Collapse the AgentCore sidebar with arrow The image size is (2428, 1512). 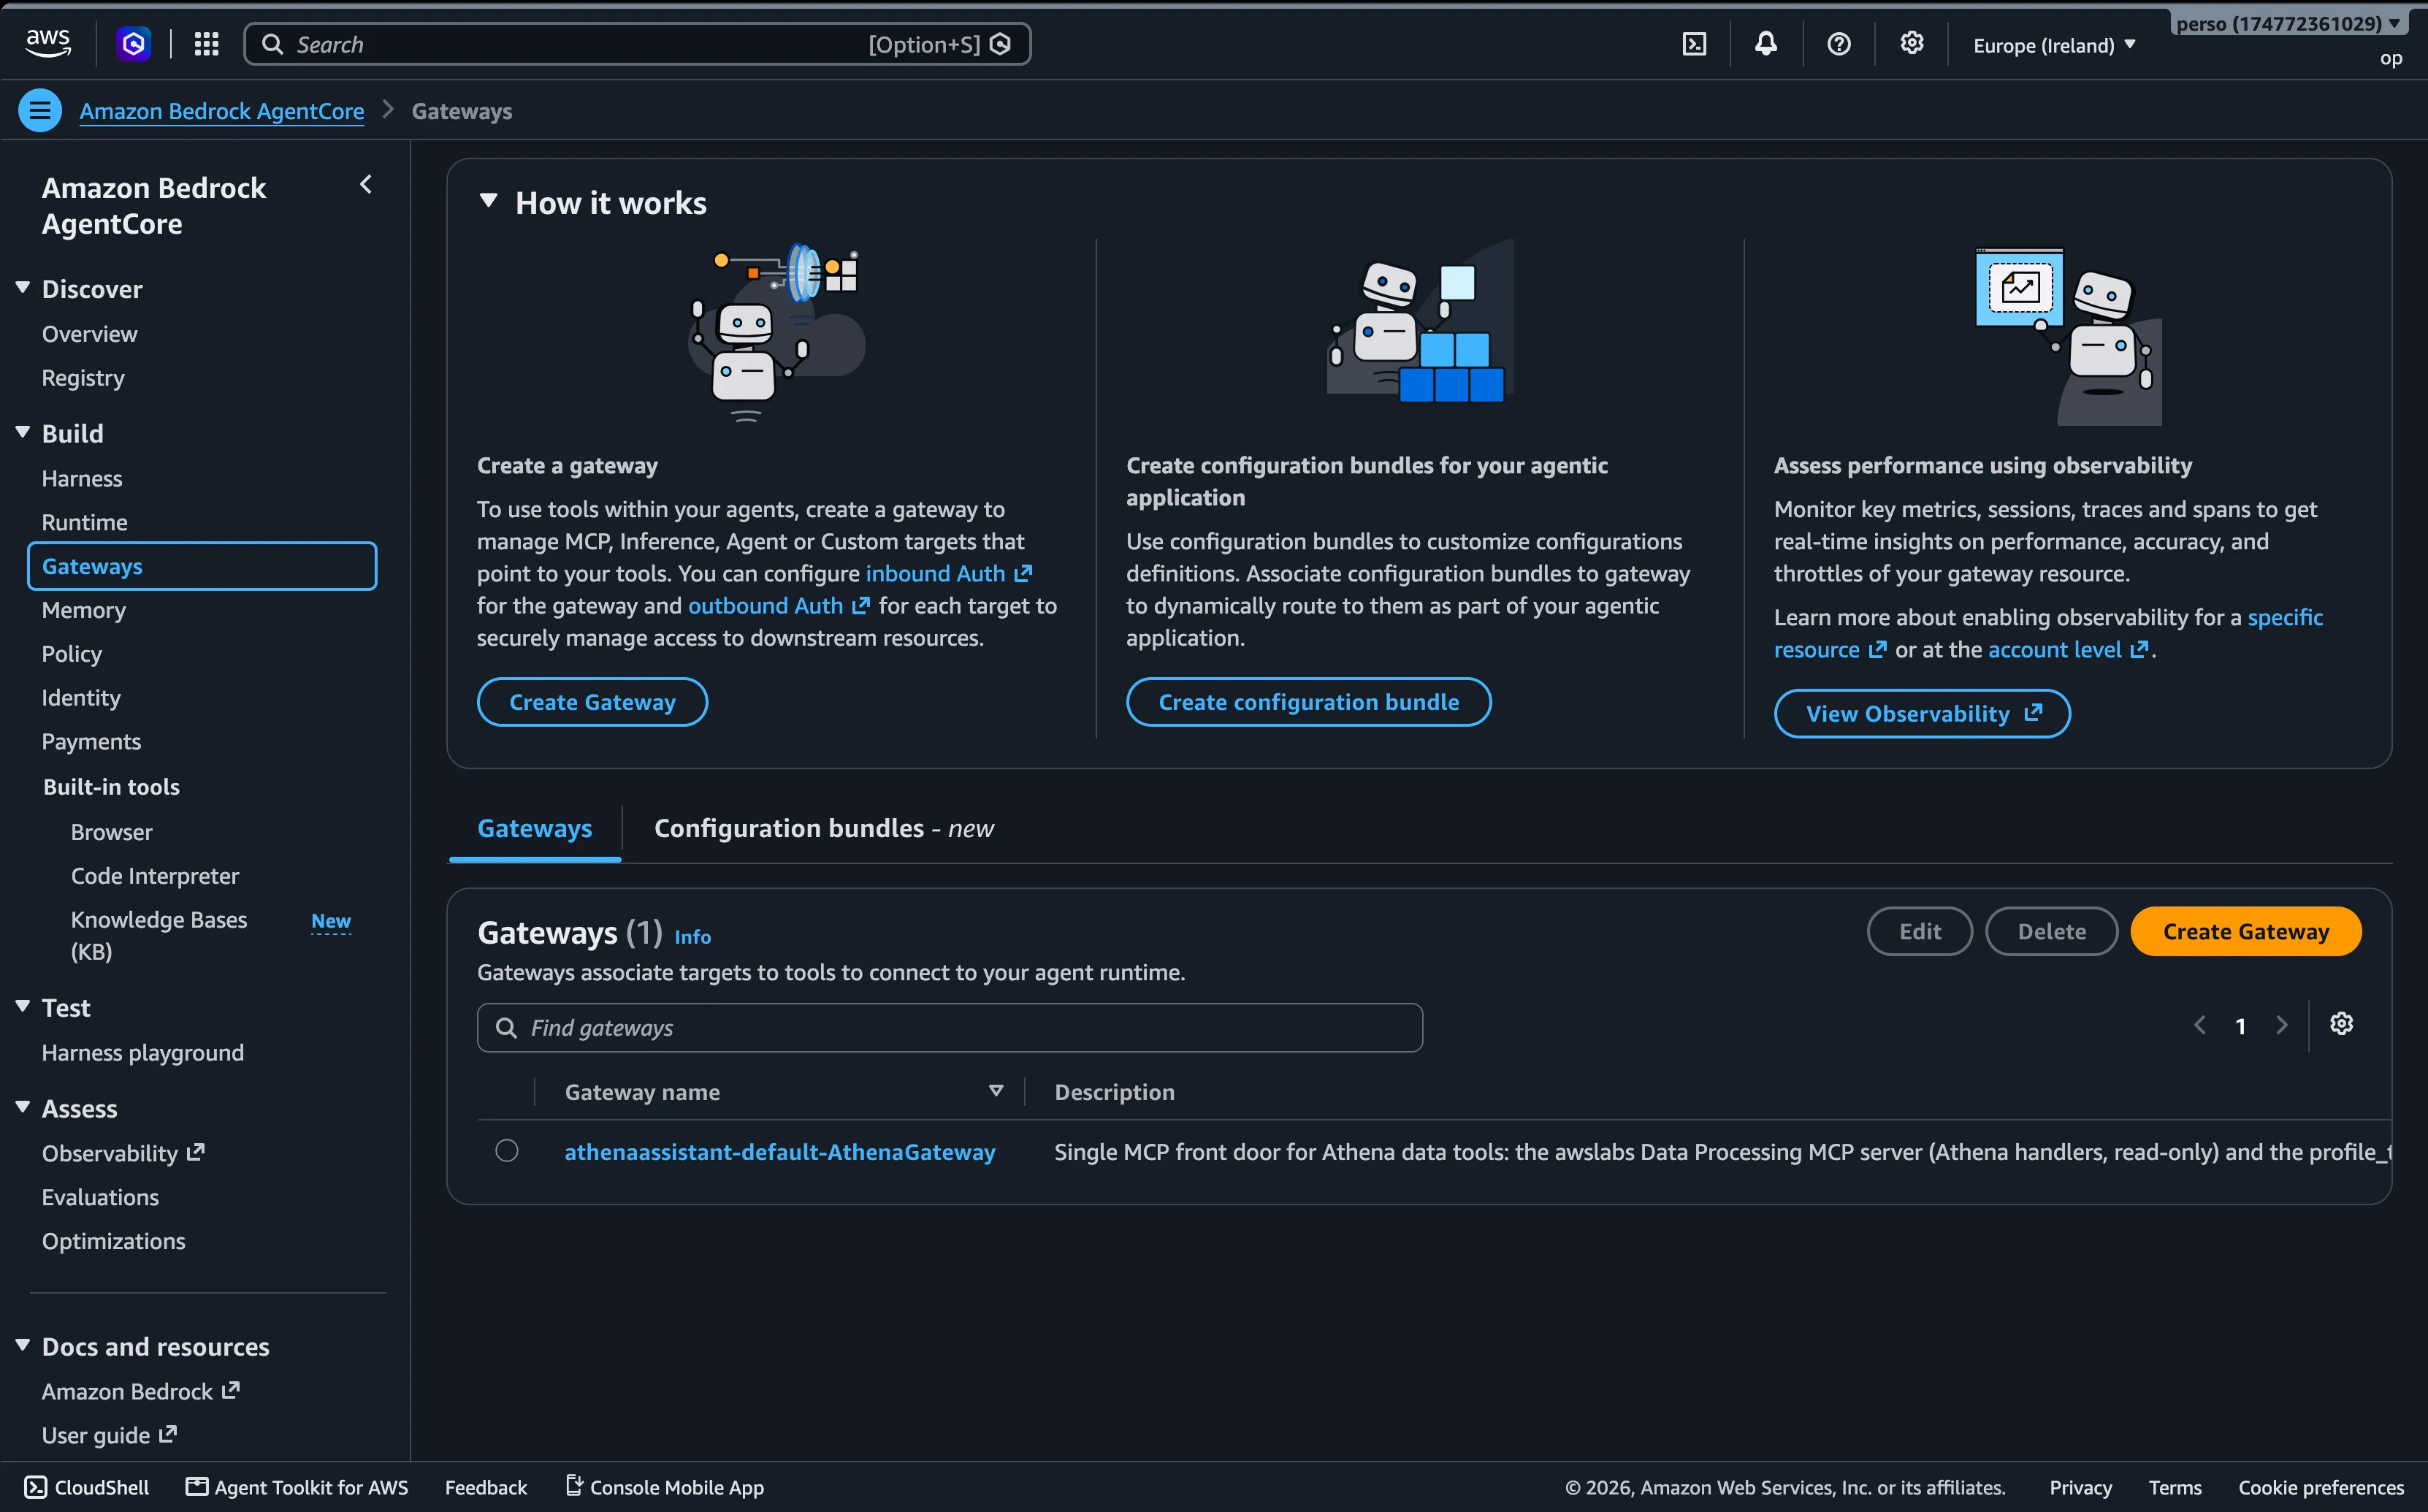(366, 185)
